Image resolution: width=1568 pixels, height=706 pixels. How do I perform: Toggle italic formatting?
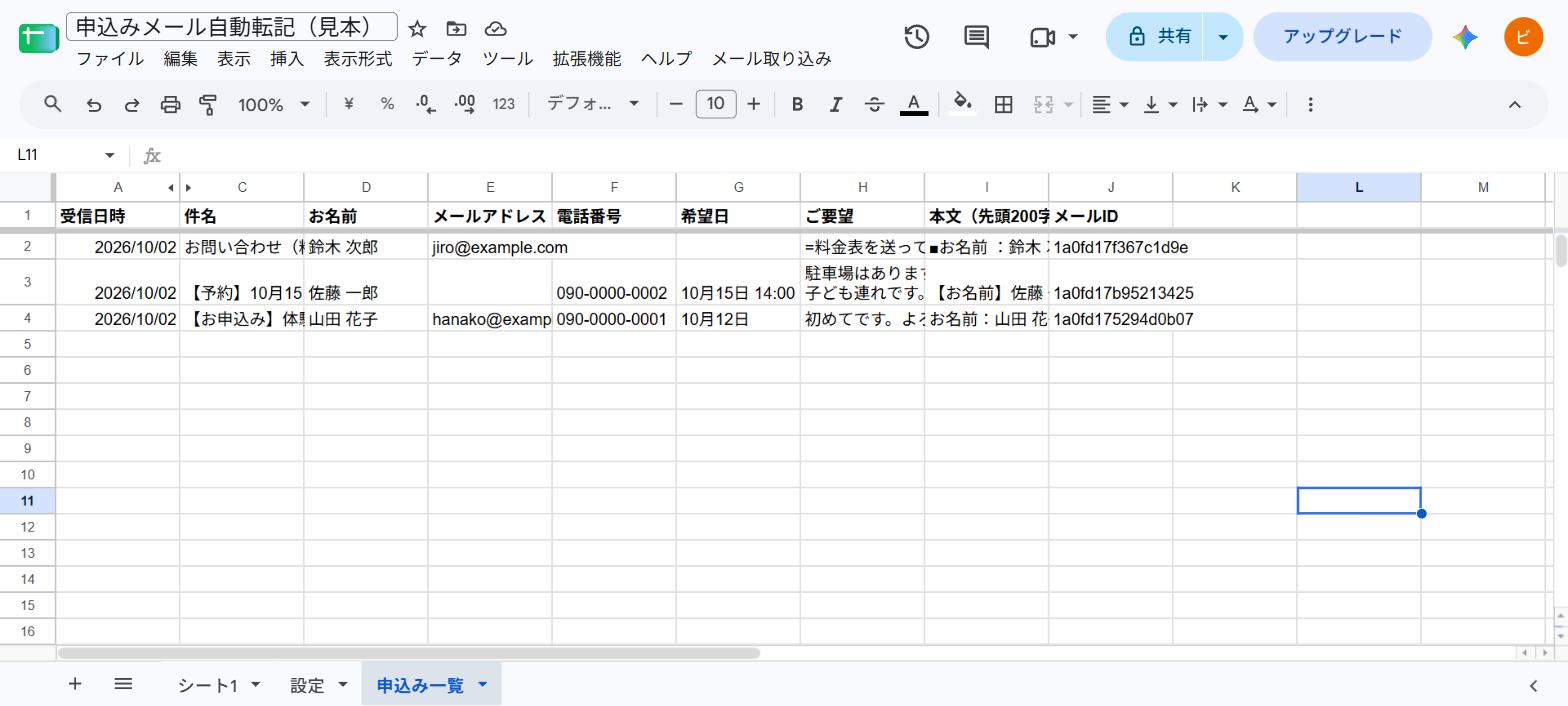836,104
